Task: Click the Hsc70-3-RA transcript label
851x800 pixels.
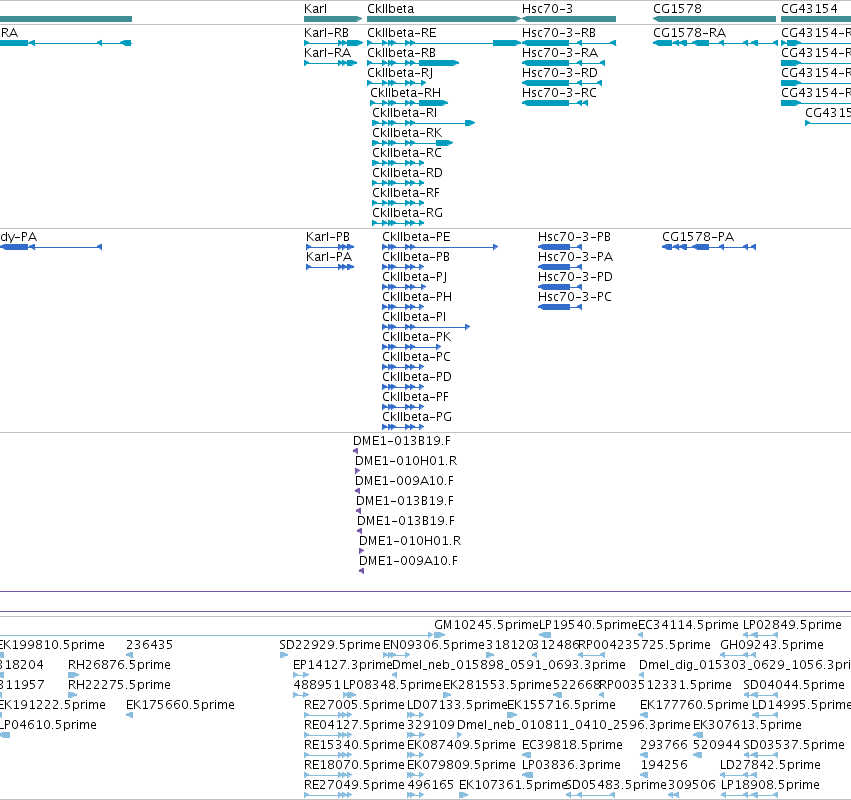Action: click(560, 53)
